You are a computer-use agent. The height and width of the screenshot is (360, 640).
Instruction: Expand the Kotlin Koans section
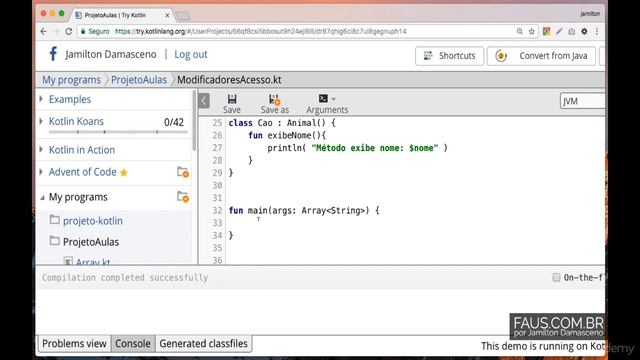pyautogui.click(x=41, y=121)
